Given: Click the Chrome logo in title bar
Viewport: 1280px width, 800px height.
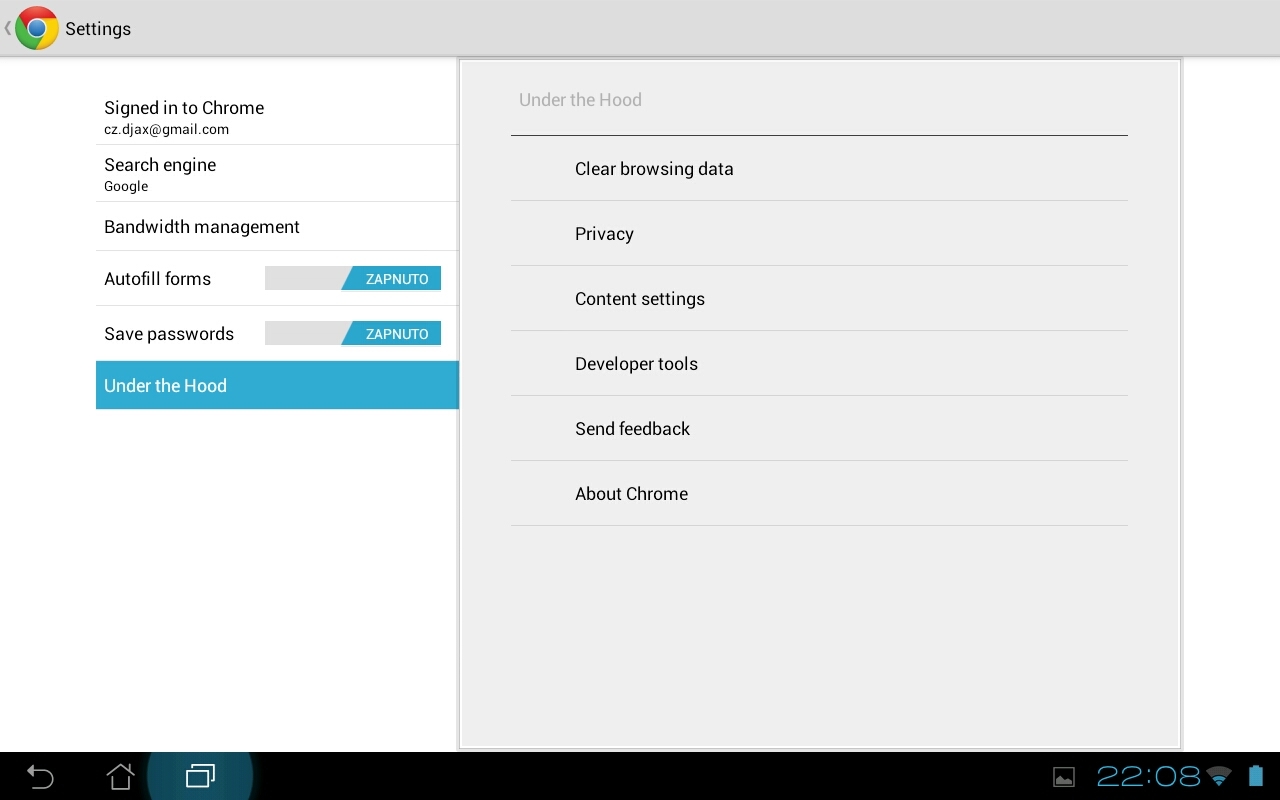Looking at the screenshot, I should coord(36,27).
